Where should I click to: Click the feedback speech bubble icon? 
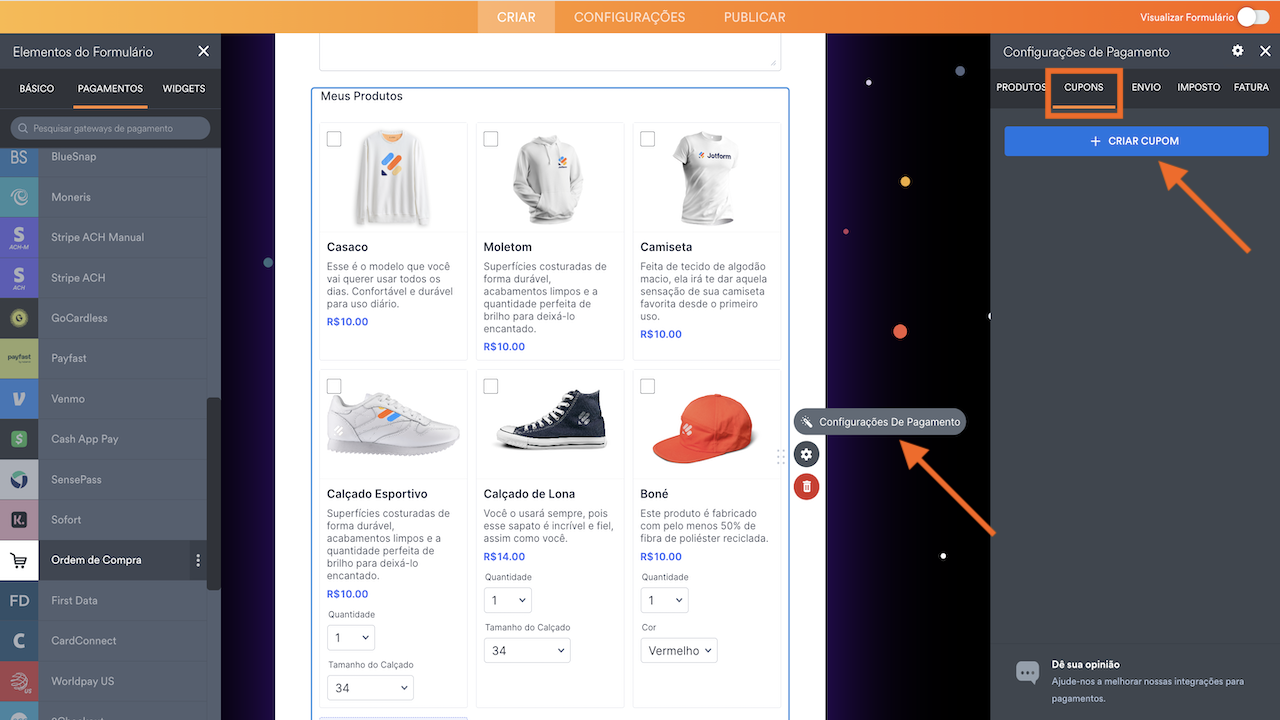(1027, 672)
